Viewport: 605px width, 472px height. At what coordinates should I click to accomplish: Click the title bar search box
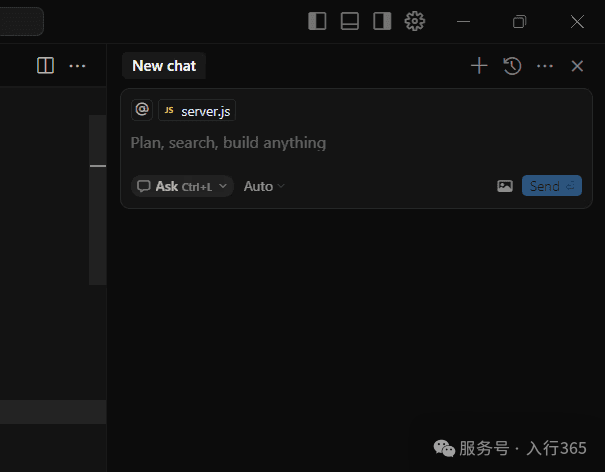pyautogui.click(x=20, y=21)
